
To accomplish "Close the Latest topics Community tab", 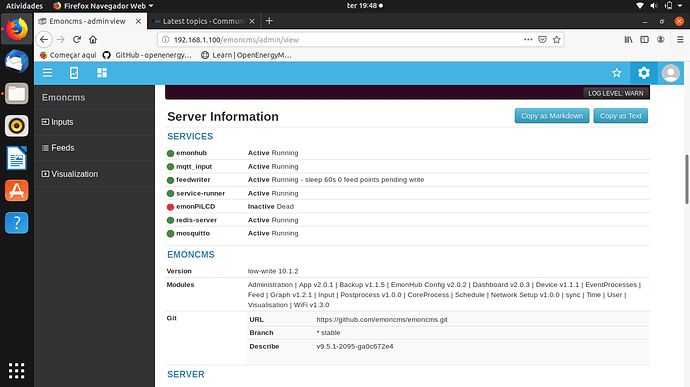I will (252, 21).
